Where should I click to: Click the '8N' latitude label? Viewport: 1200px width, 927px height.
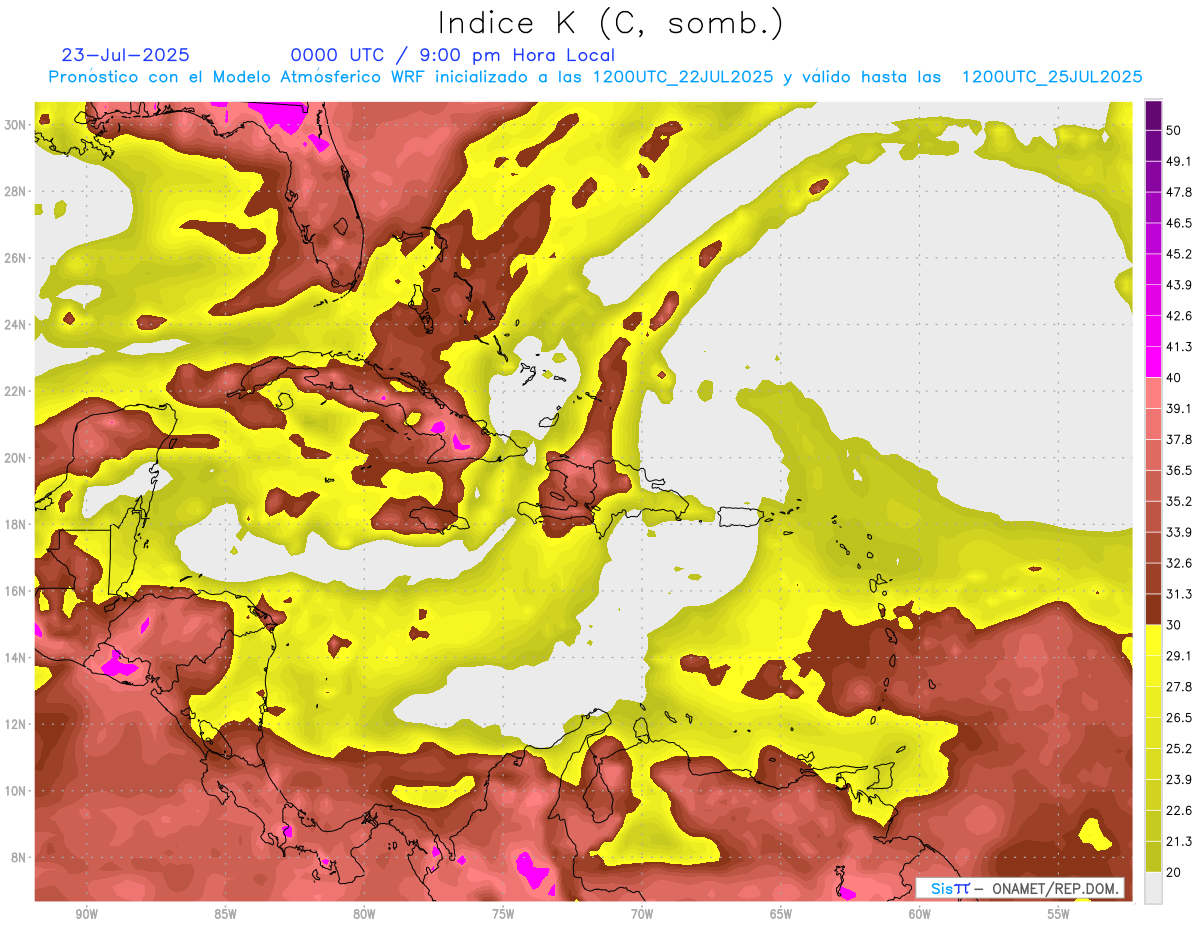(x=19, y=858)
